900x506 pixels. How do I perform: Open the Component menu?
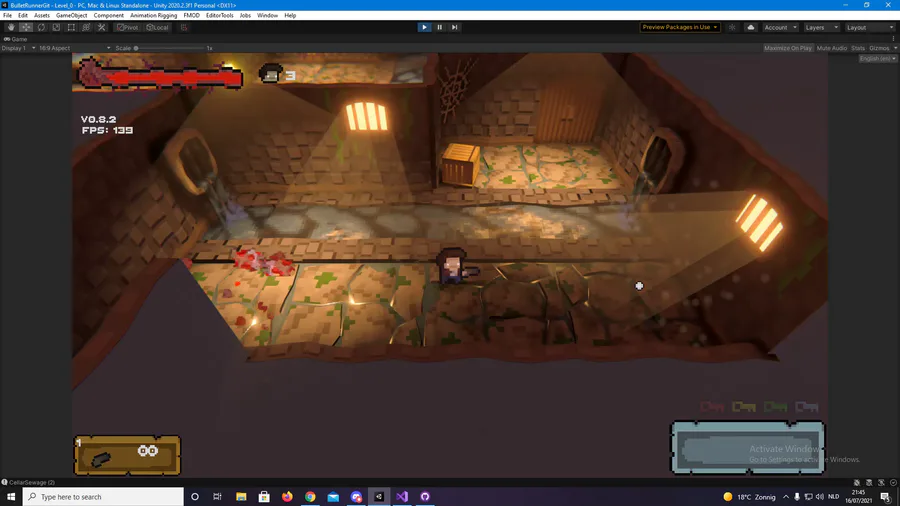[108, 15]
